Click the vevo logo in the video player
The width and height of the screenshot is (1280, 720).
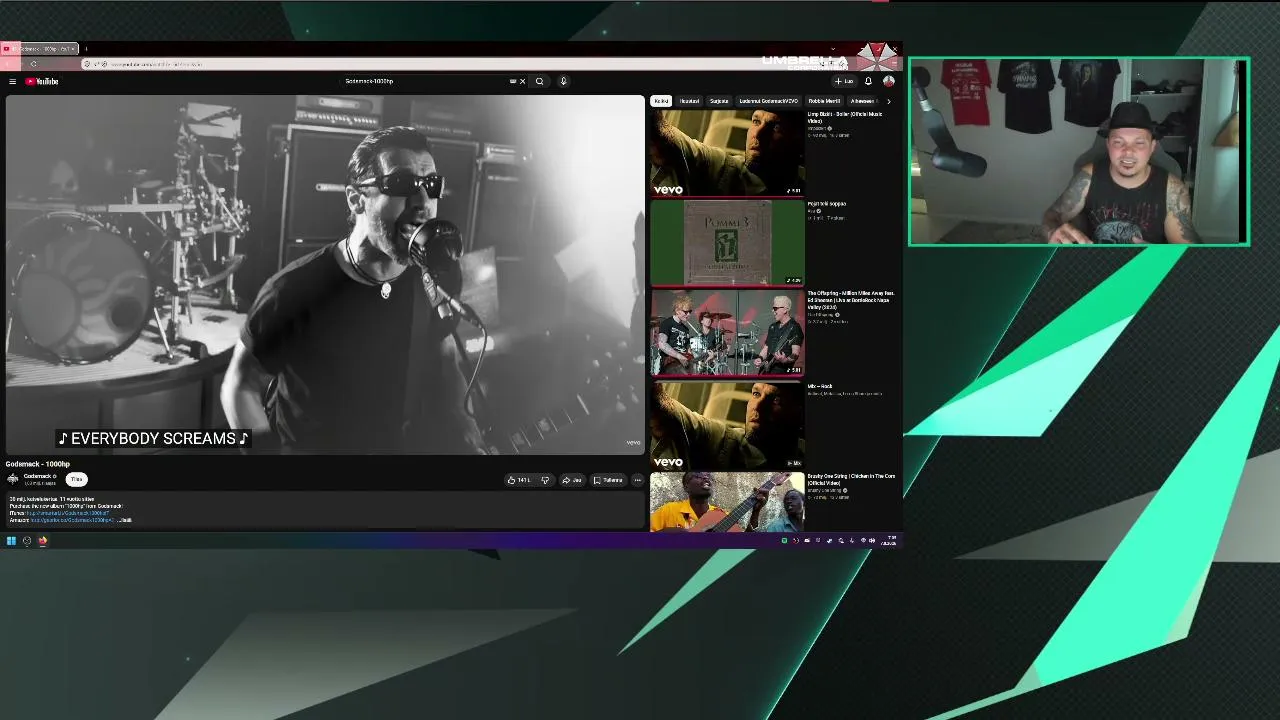633,442
